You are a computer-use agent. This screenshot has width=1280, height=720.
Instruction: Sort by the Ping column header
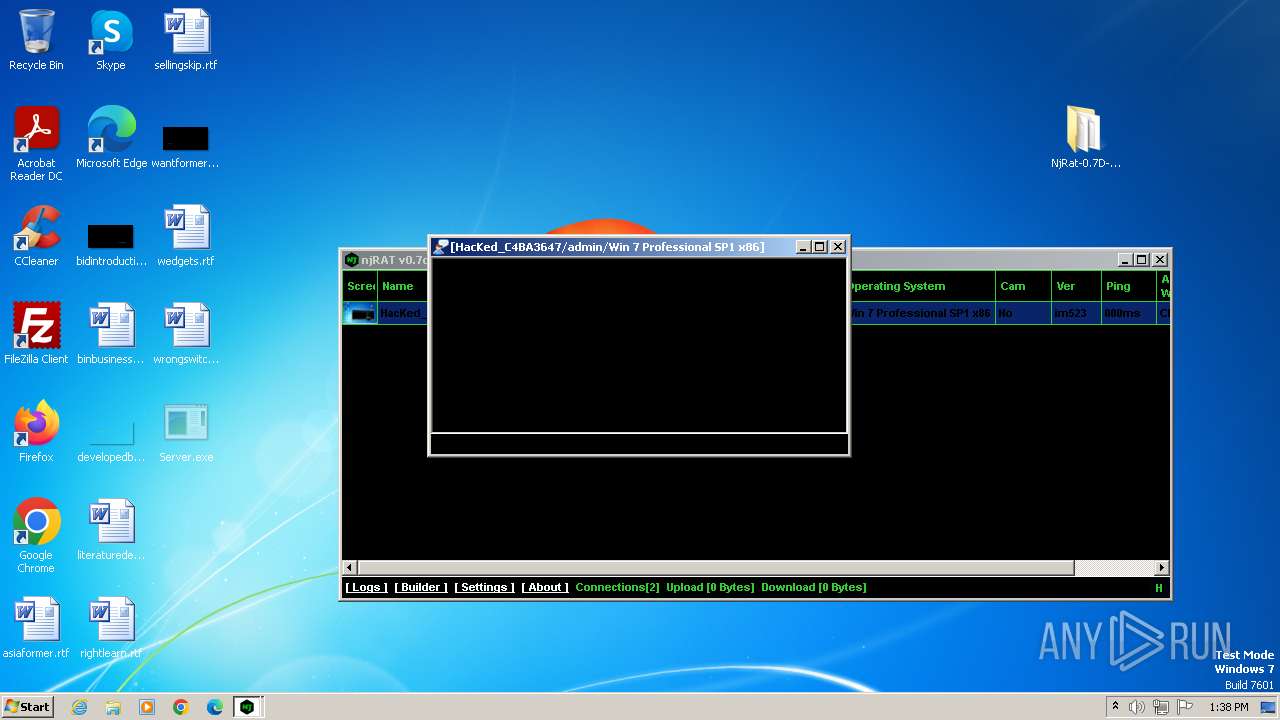[x=1128, y=286]
